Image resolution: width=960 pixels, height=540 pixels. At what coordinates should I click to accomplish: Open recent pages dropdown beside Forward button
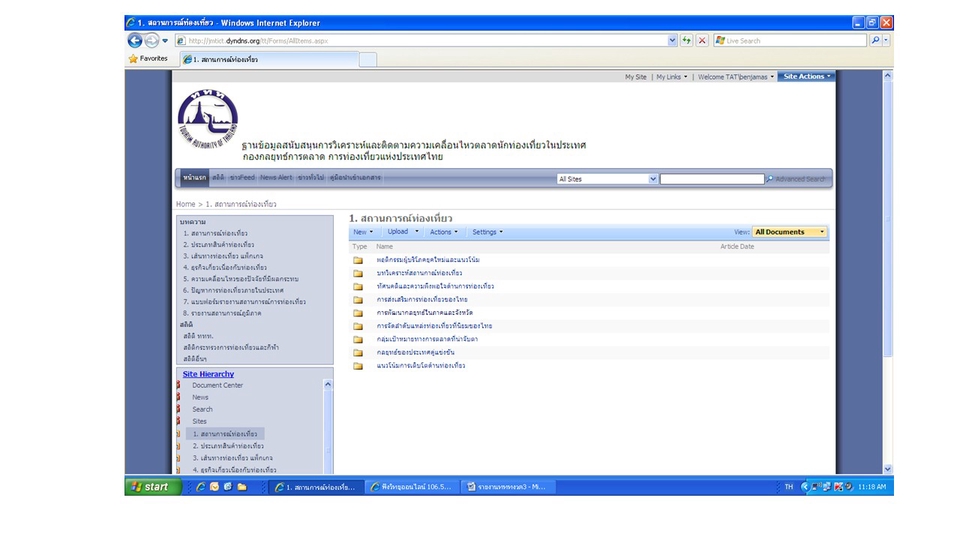pos(165,41)
